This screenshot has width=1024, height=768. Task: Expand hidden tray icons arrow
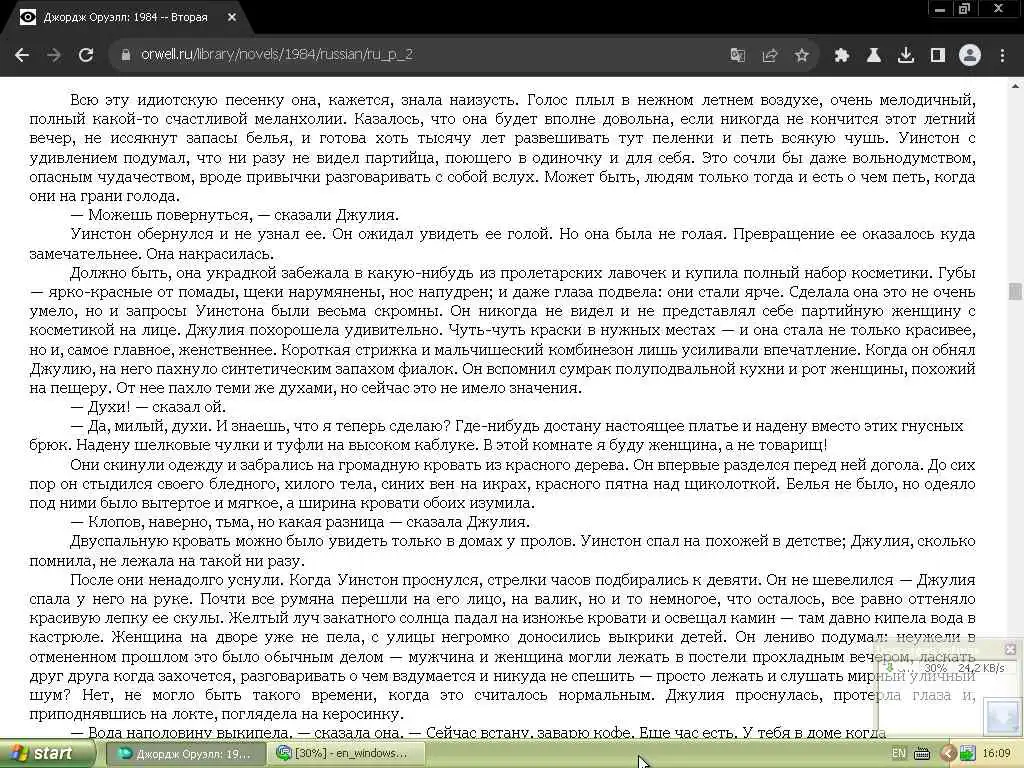coord(948,754)
